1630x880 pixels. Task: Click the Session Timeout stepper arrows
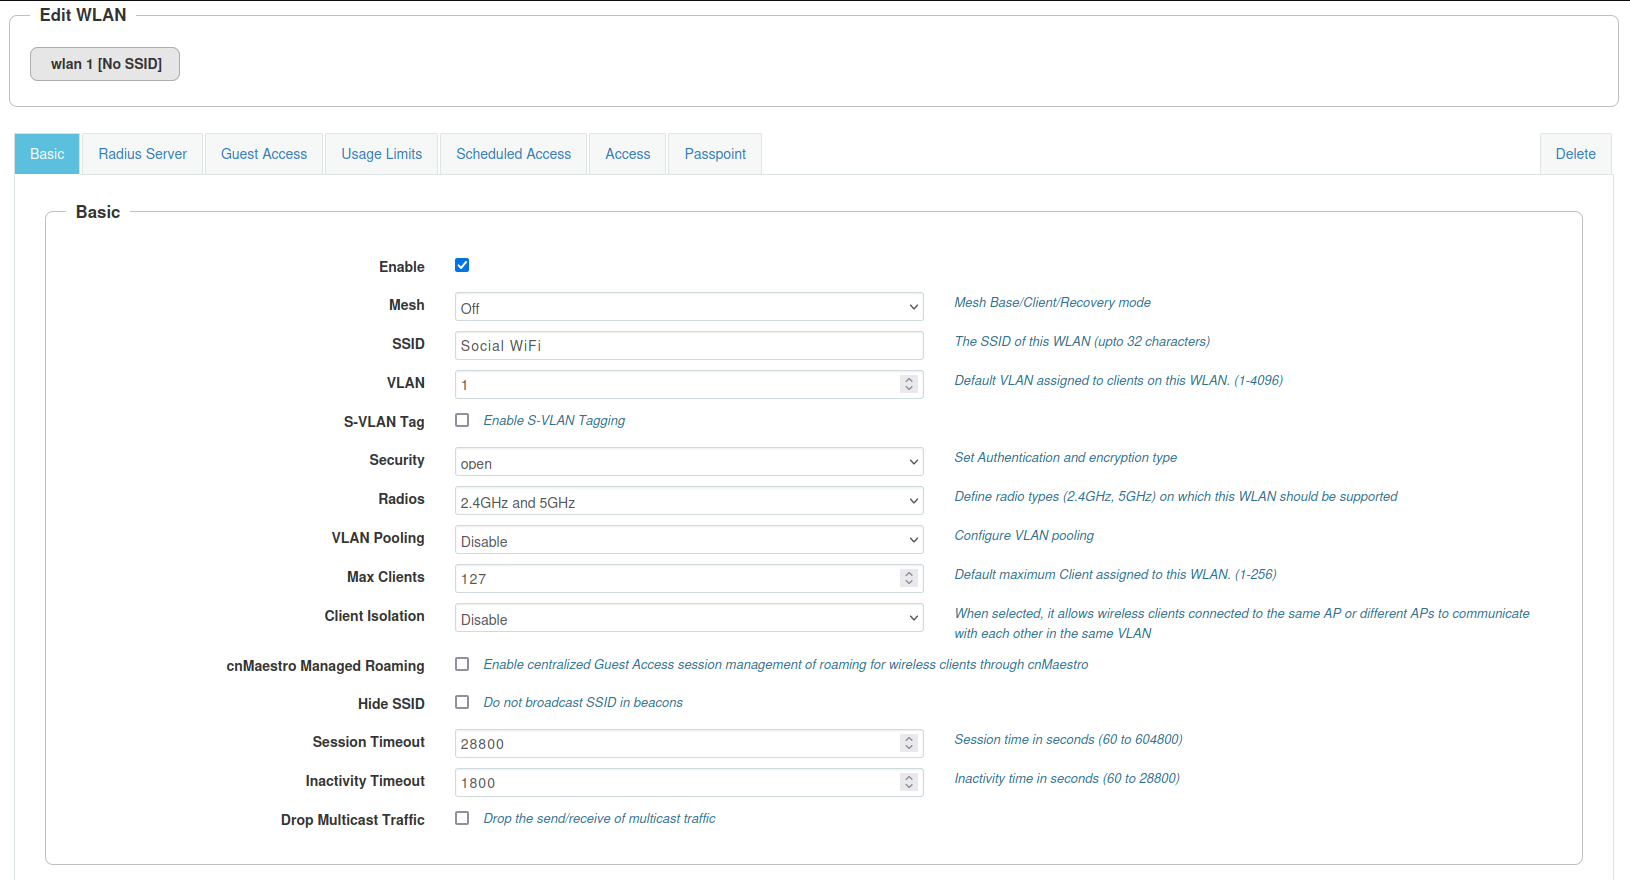coord(908,743)
